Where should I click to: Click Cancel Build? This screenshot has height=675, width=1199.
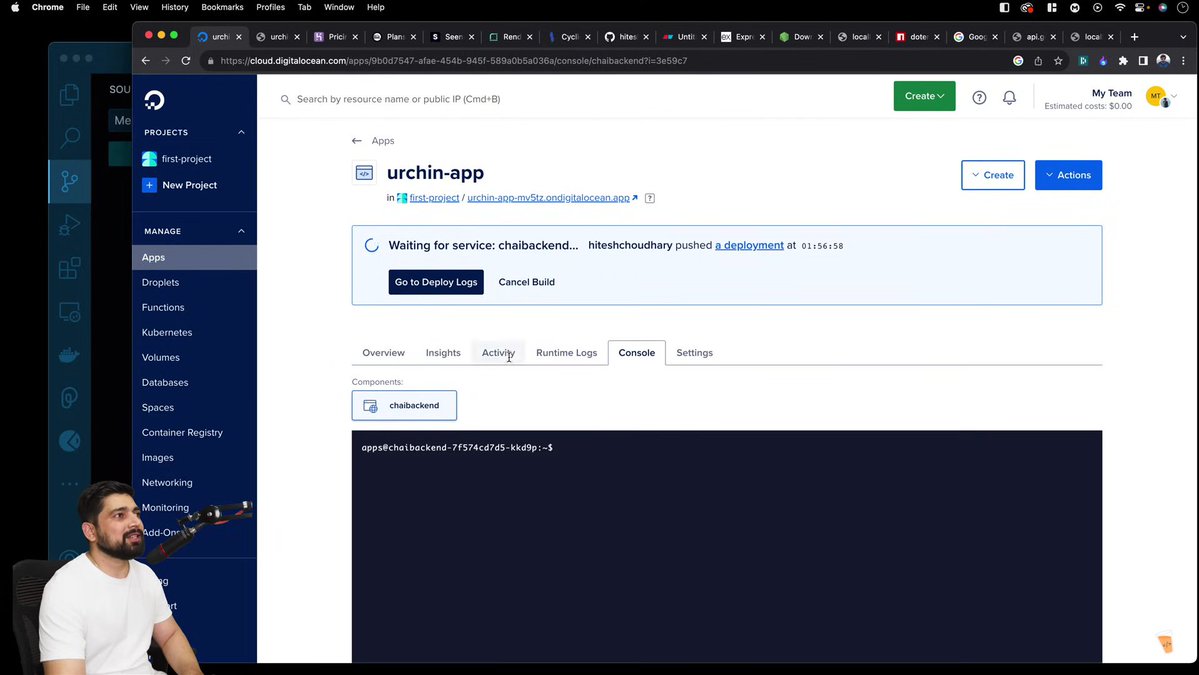pos(526,282)
